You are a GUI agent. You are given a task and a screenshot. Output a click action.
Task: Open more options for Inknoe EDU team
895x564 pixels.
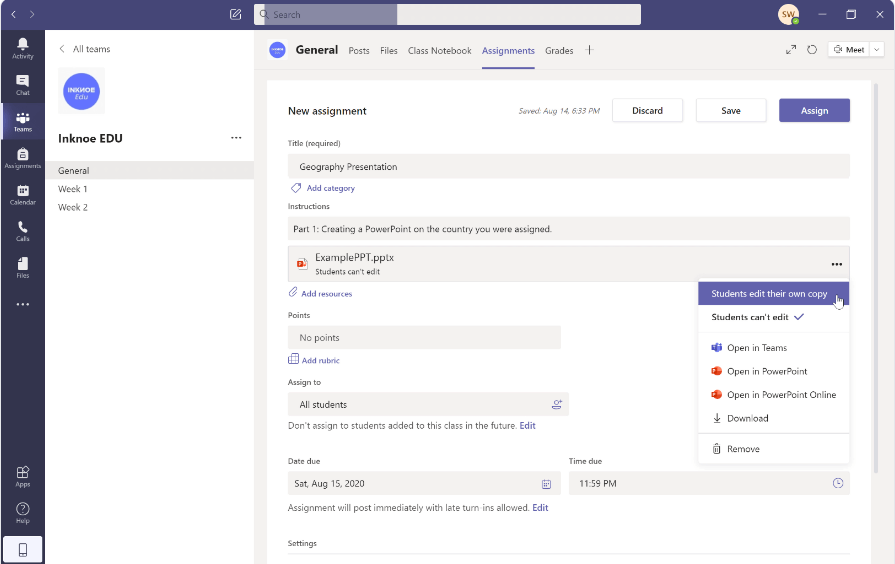point(236,138)
